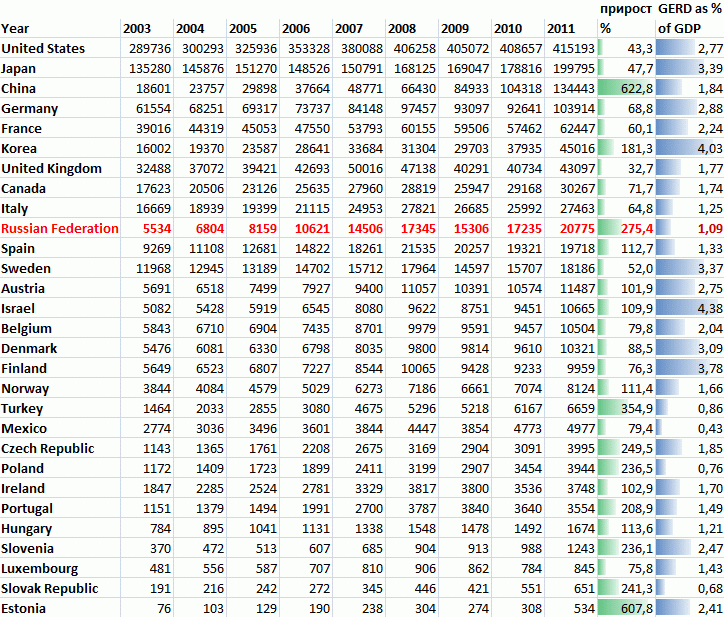Select the 'Turkey' row label
This screenshot has width=724, height=617.
[22, 409]
